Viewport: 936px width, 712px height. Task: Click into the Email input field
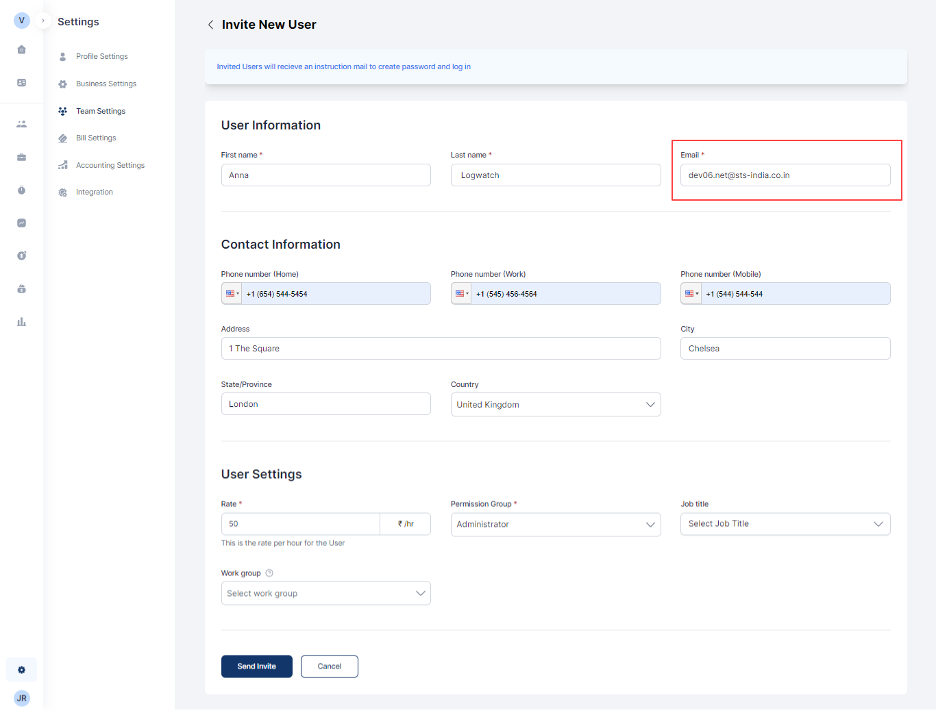tap(785, 175)
